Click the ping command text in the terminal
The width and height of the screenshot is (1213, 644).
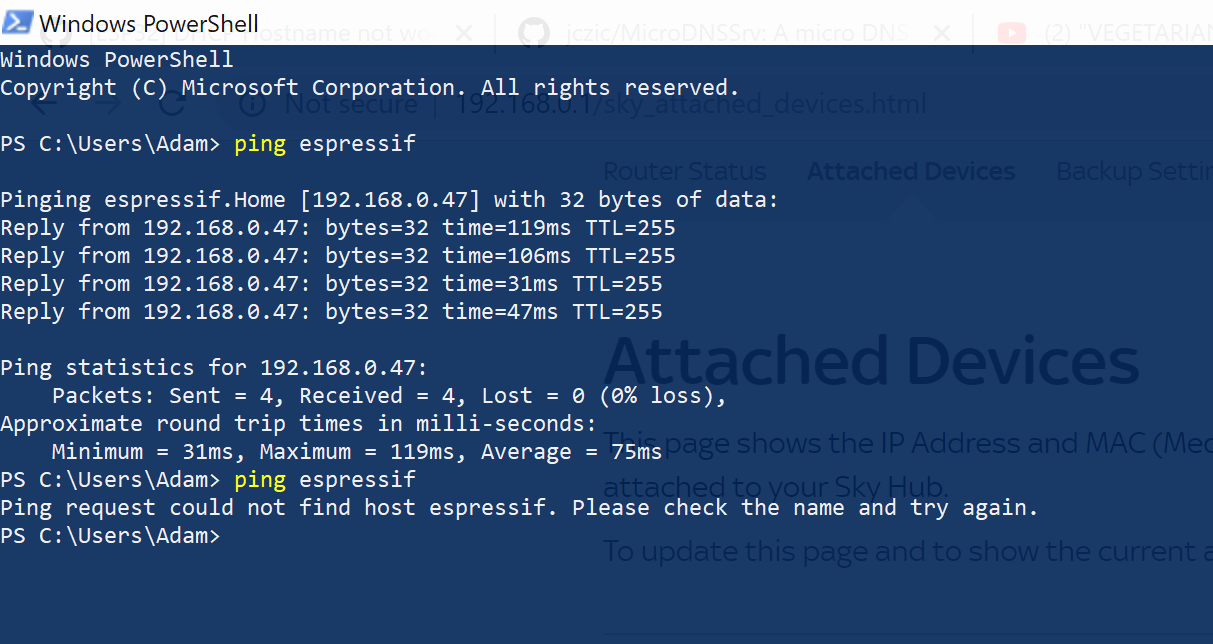click(x=260, y=143)
